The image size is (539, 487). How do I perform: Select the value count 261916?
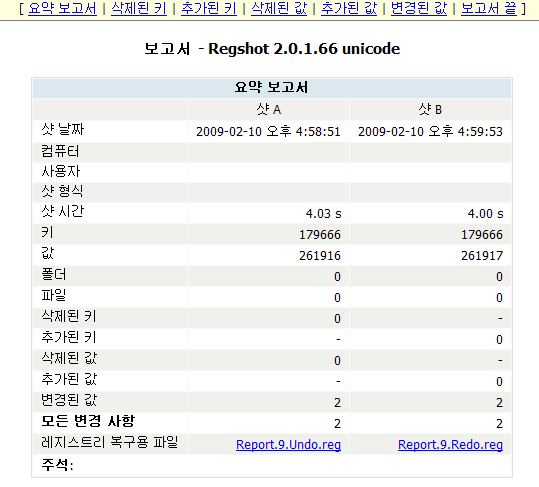tap(320, 255)
